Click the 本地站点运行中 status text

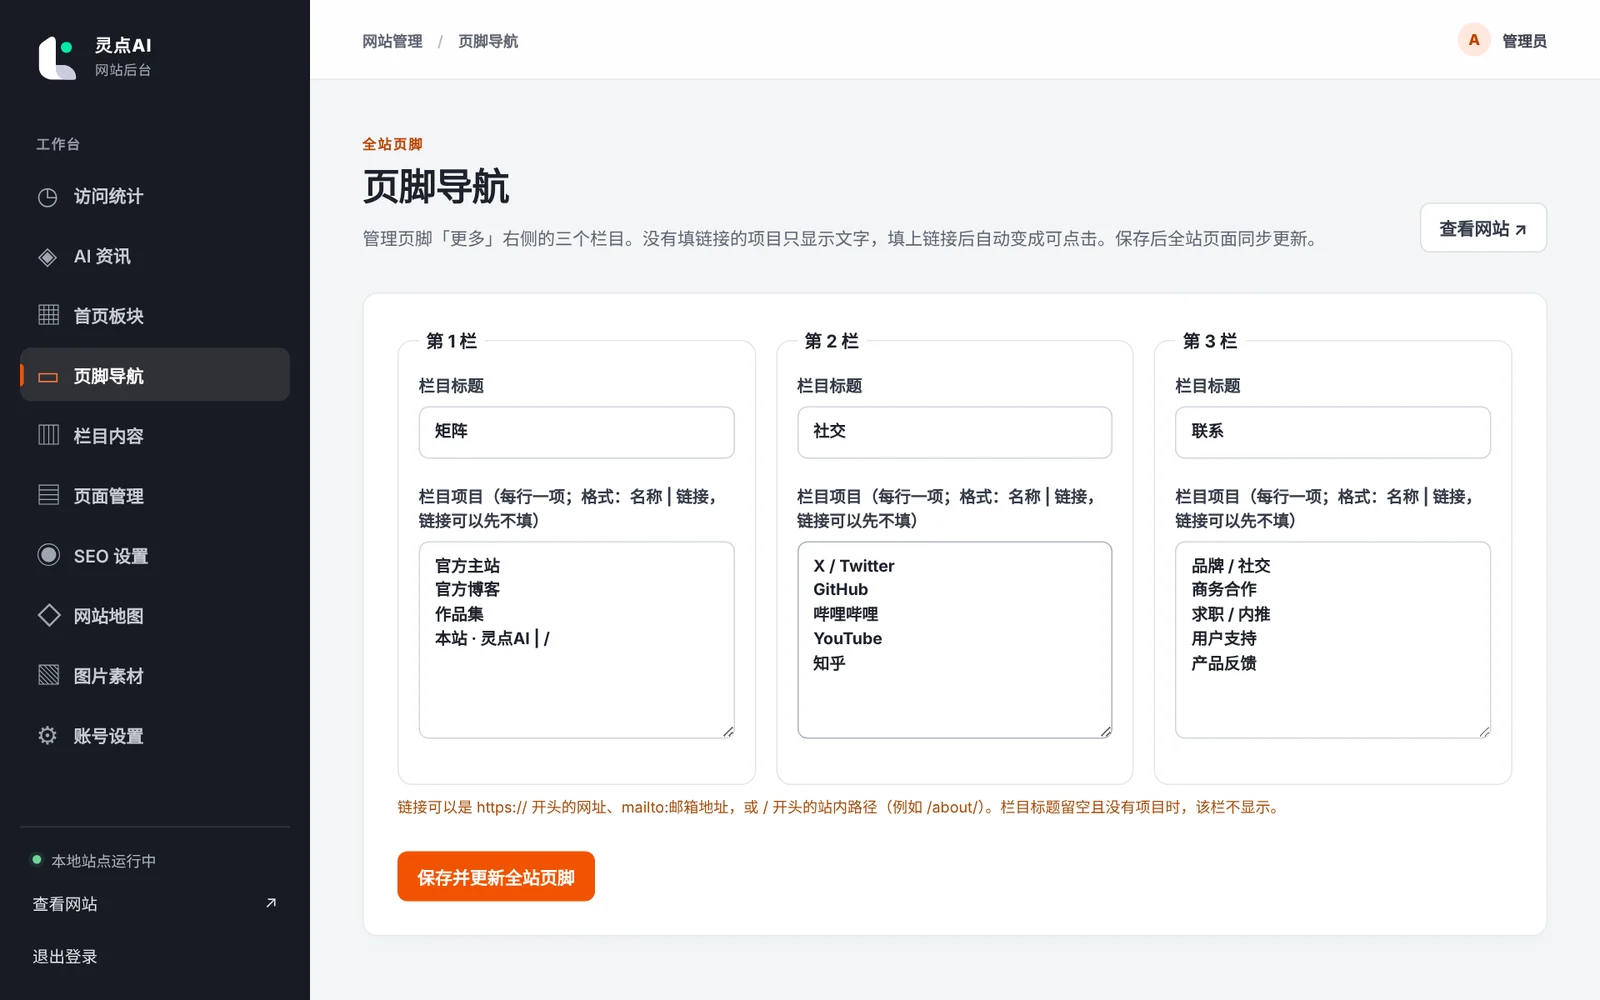coord(104,861)
